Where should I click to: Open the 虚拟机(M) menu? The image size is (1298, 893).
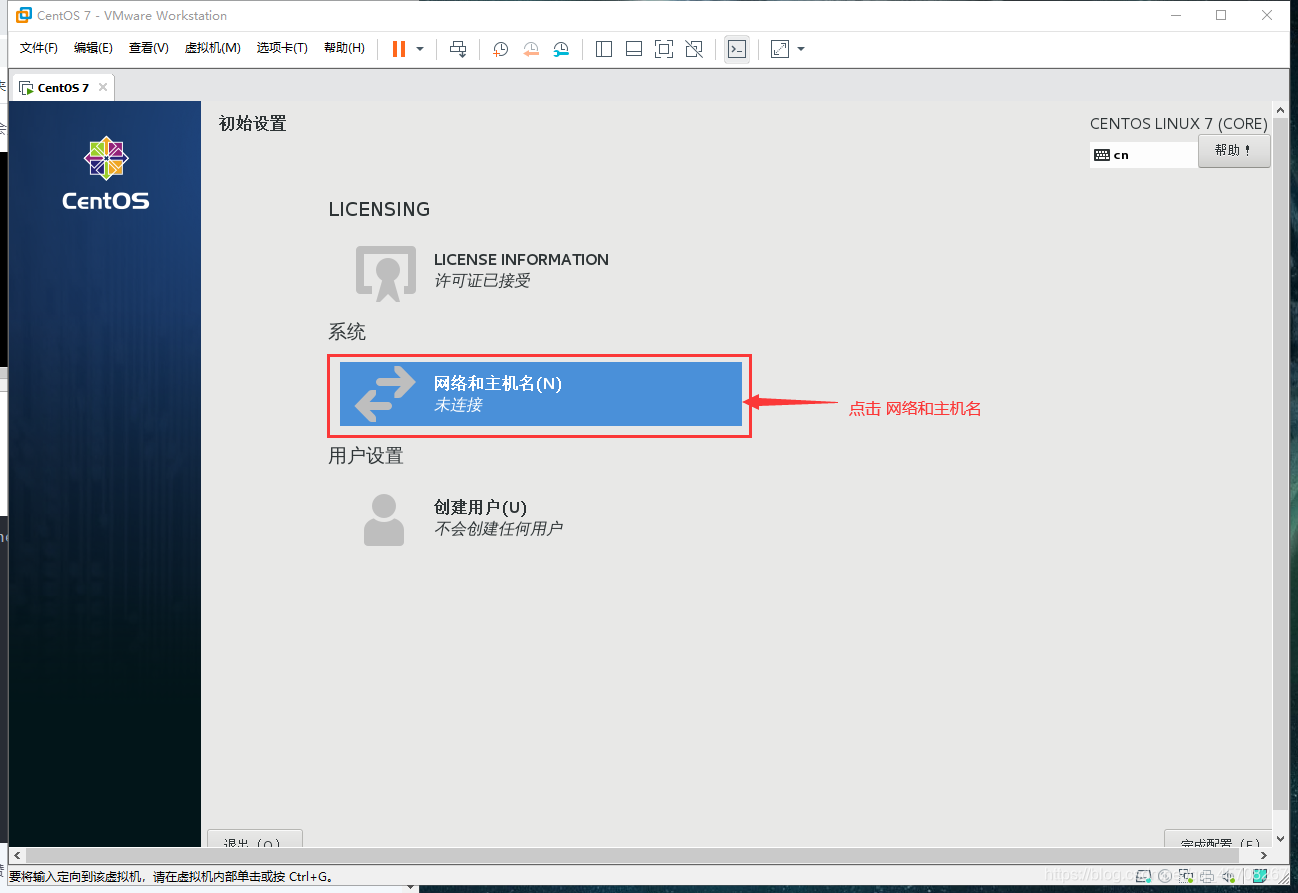click(212, 48)
